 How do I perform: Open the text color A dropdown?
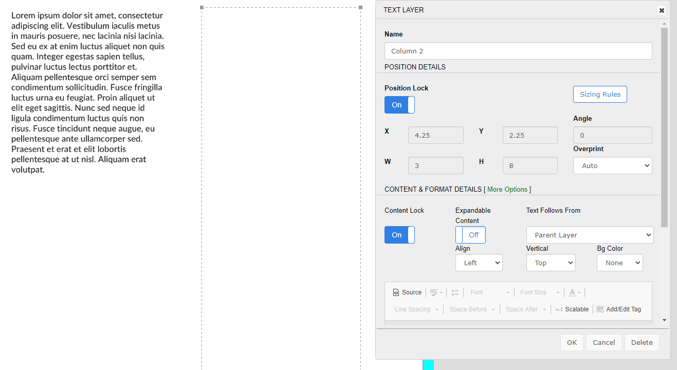(x=575, y=292)
